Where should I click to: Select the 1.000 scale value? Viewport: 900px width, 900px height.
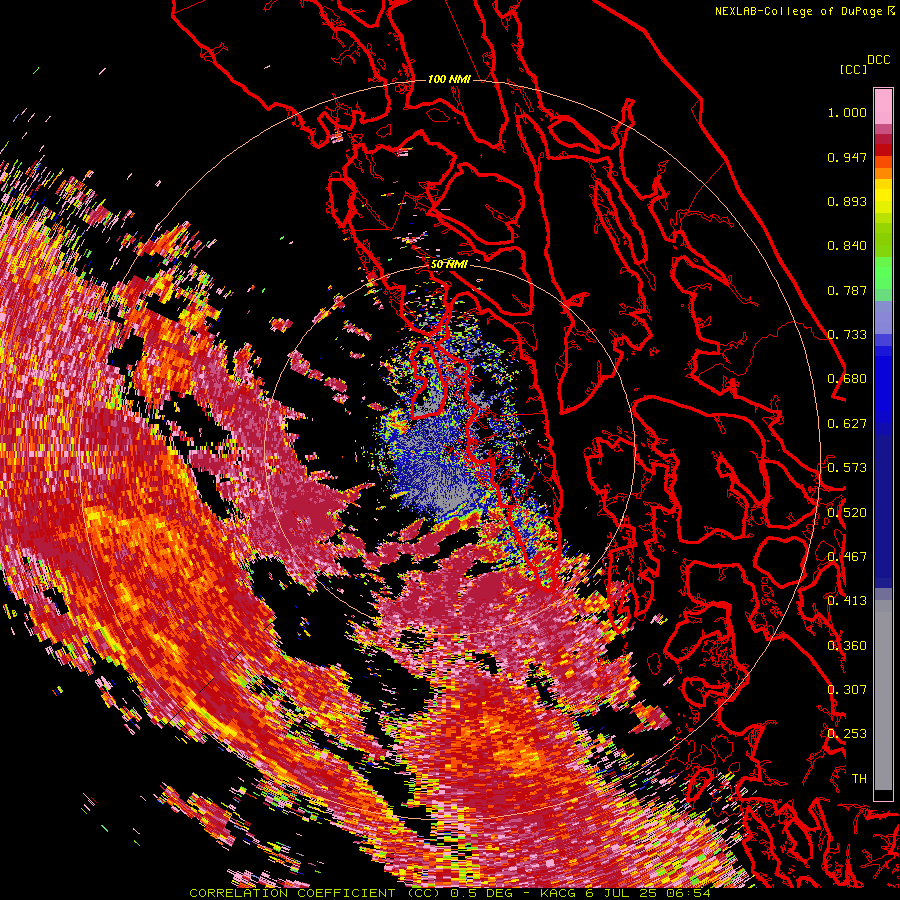[x=847, y=112]
